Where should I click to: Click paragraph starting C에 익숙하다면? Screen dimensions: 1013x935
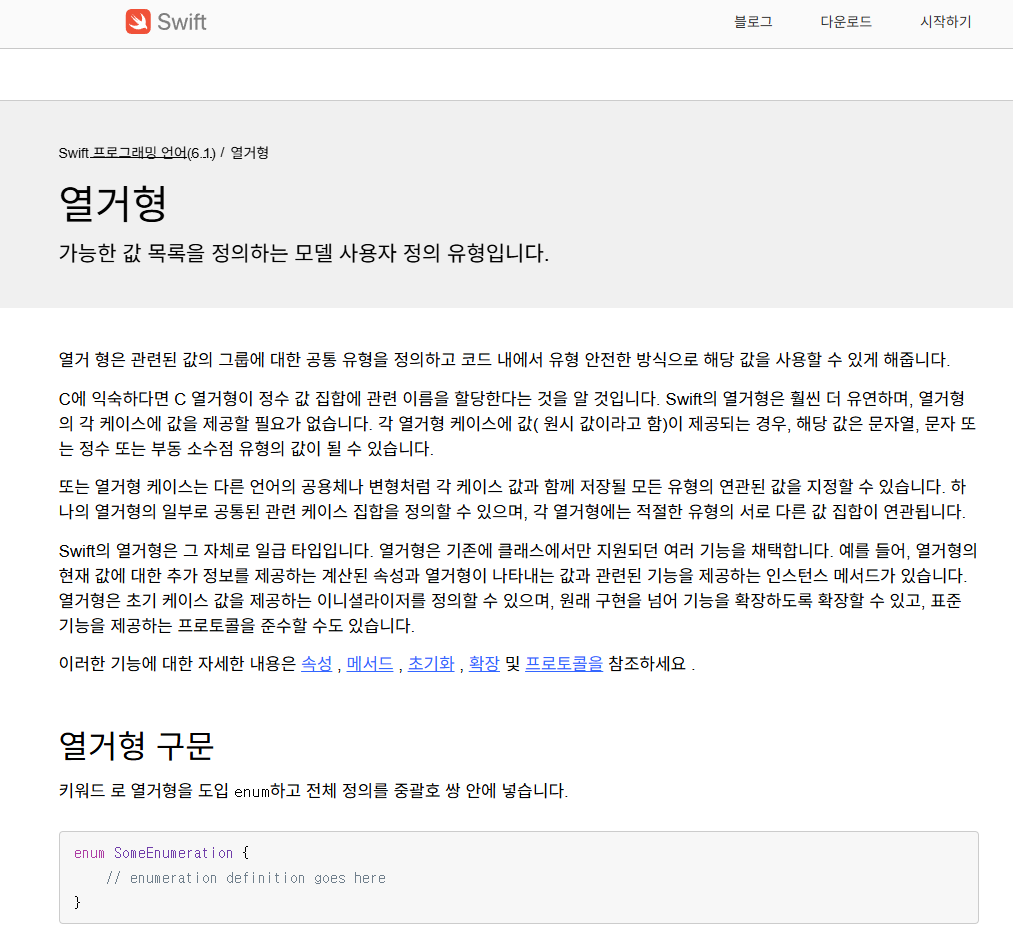tap(517, 423)
